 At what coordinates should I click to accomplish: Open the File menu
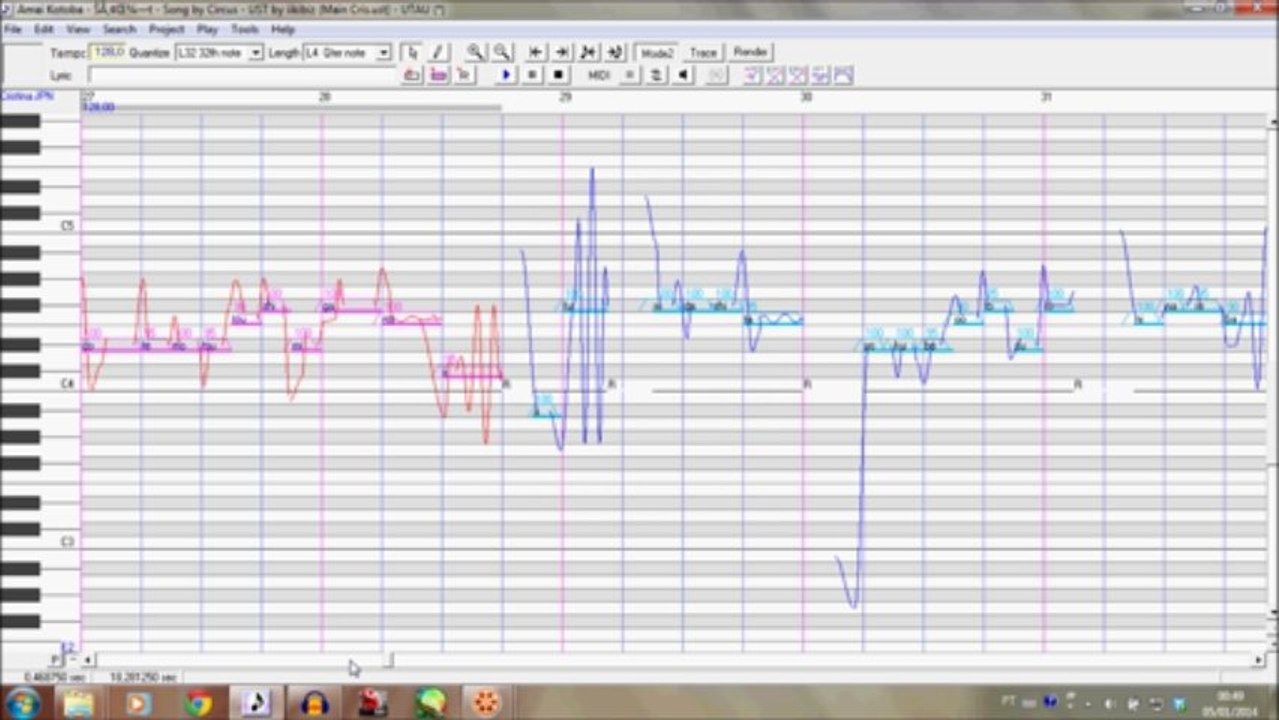click(12, 30)
